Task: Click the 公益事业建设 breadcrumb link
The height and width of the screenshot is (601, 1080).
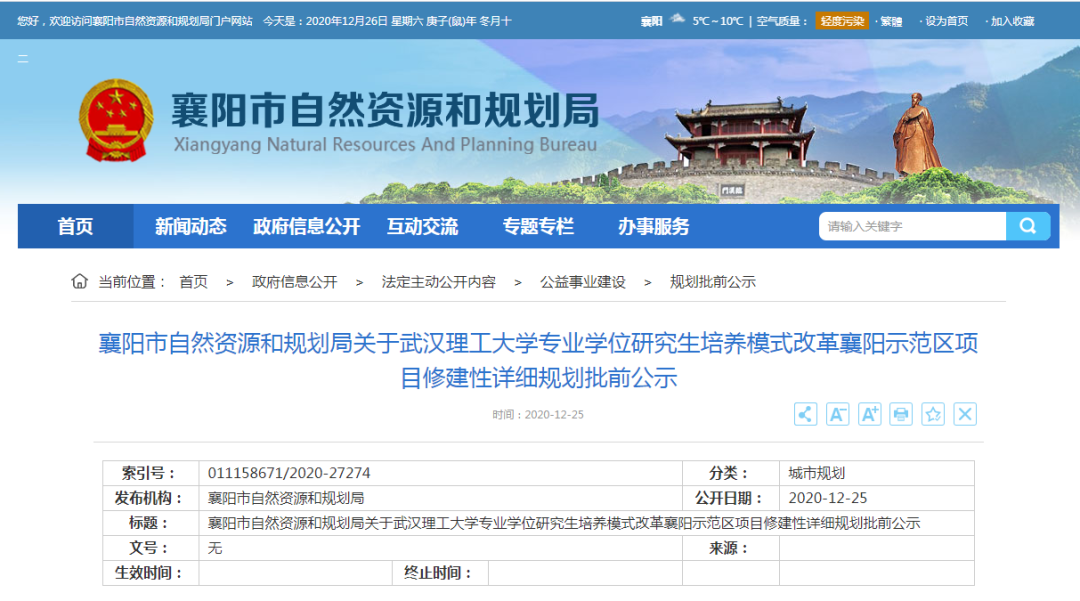Action: [x=583, y=282]
